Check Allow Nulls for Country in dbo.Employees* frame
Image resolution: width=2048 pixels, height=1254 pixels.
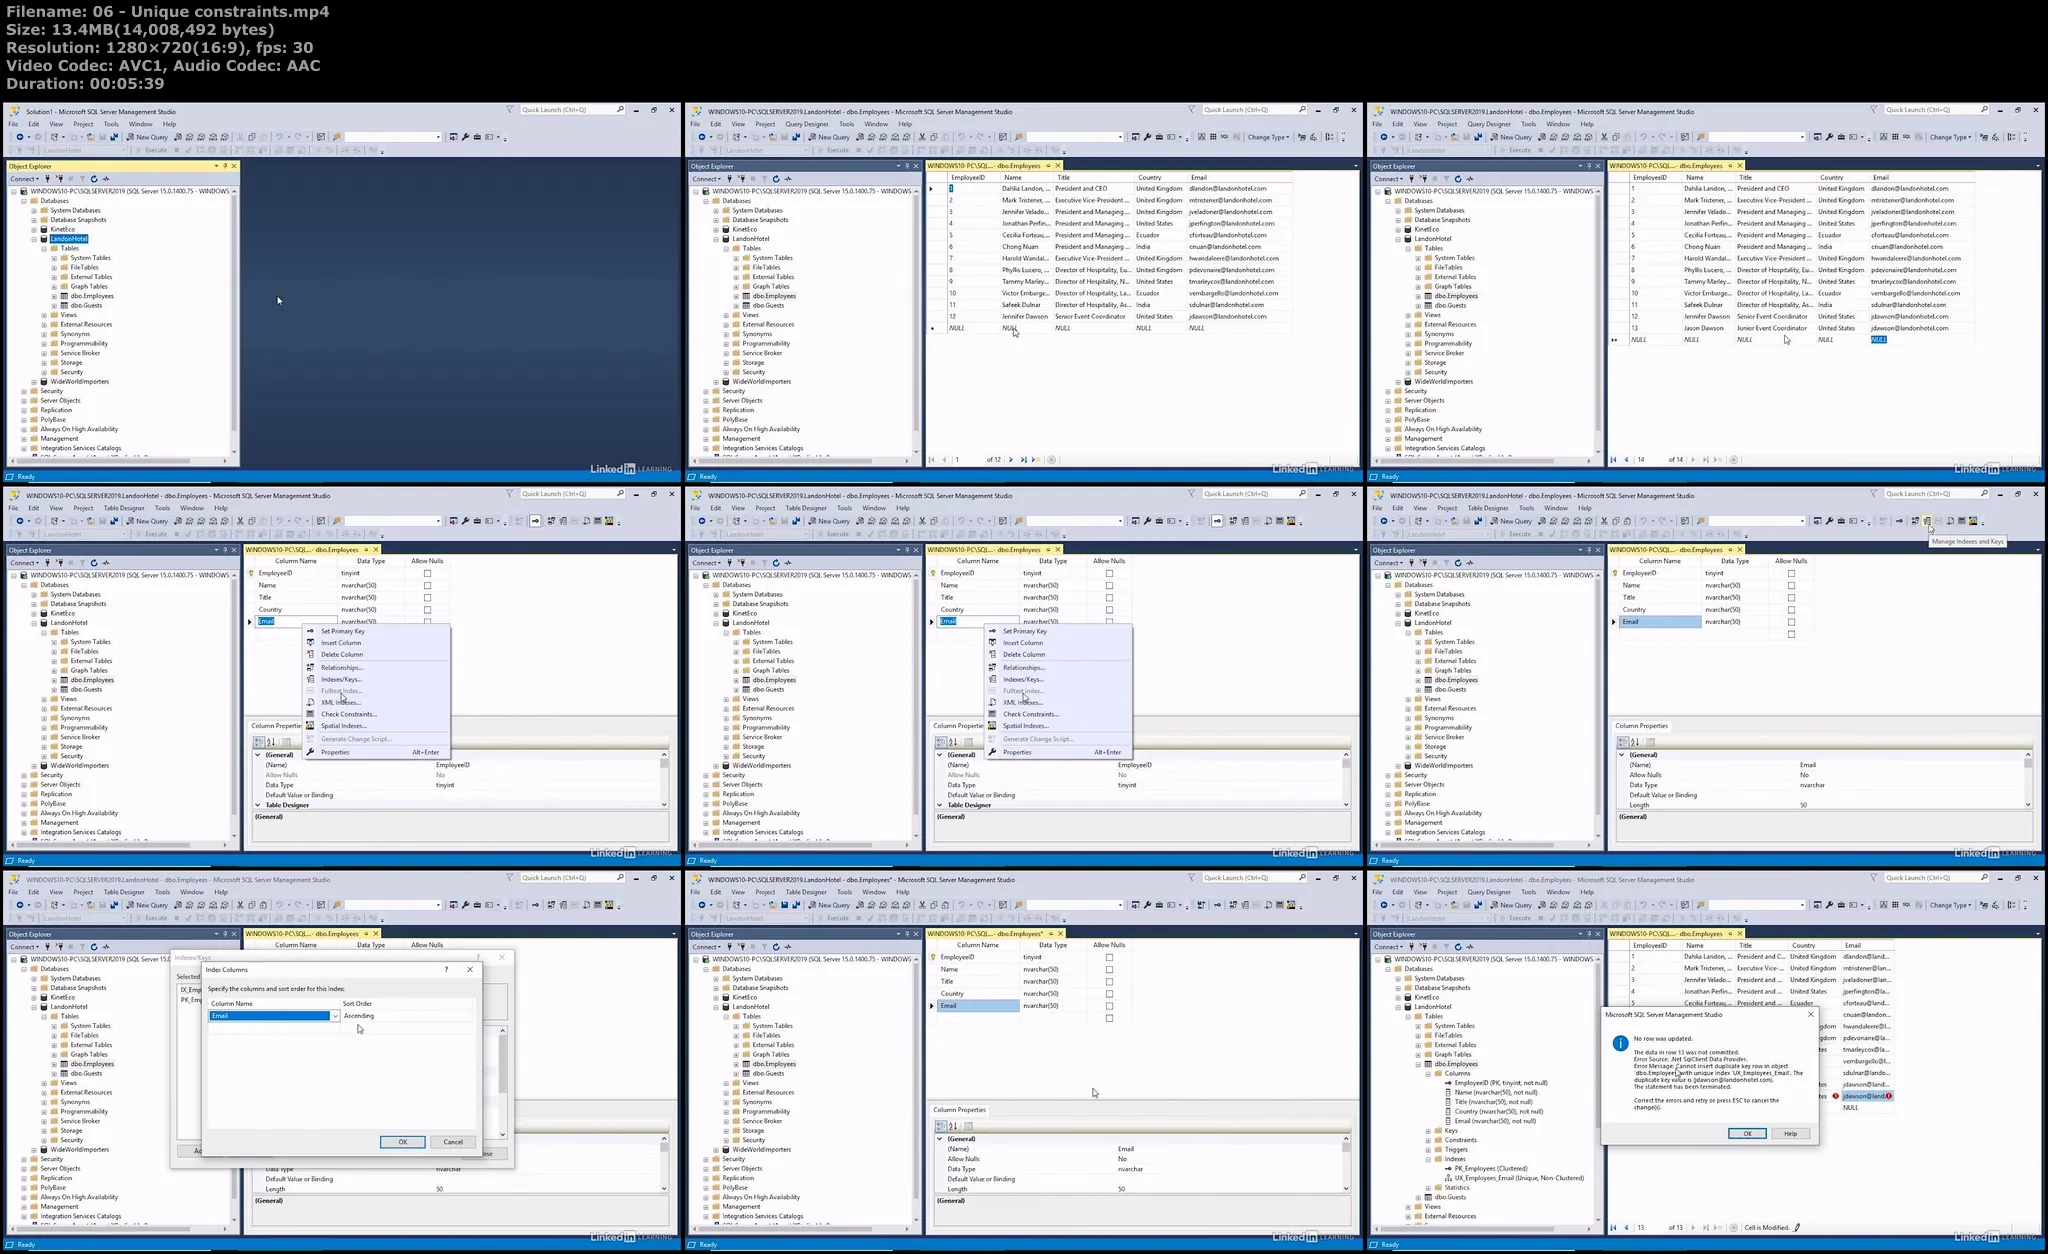[1109, 993]
